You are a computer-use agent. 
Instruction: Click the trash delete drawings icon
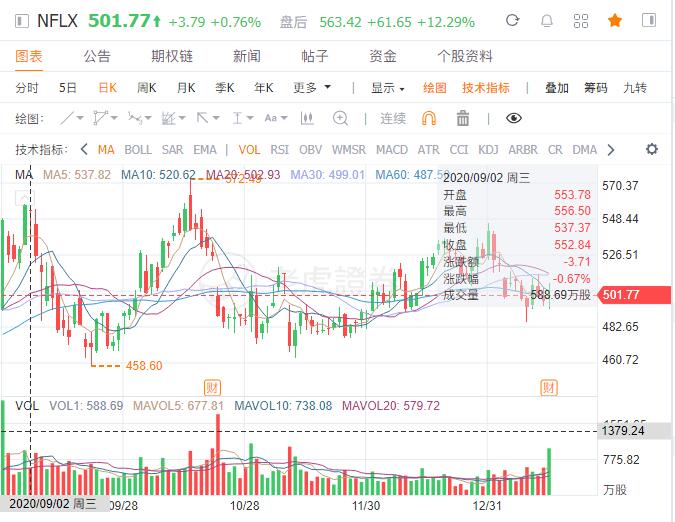(x=463, y=118)
